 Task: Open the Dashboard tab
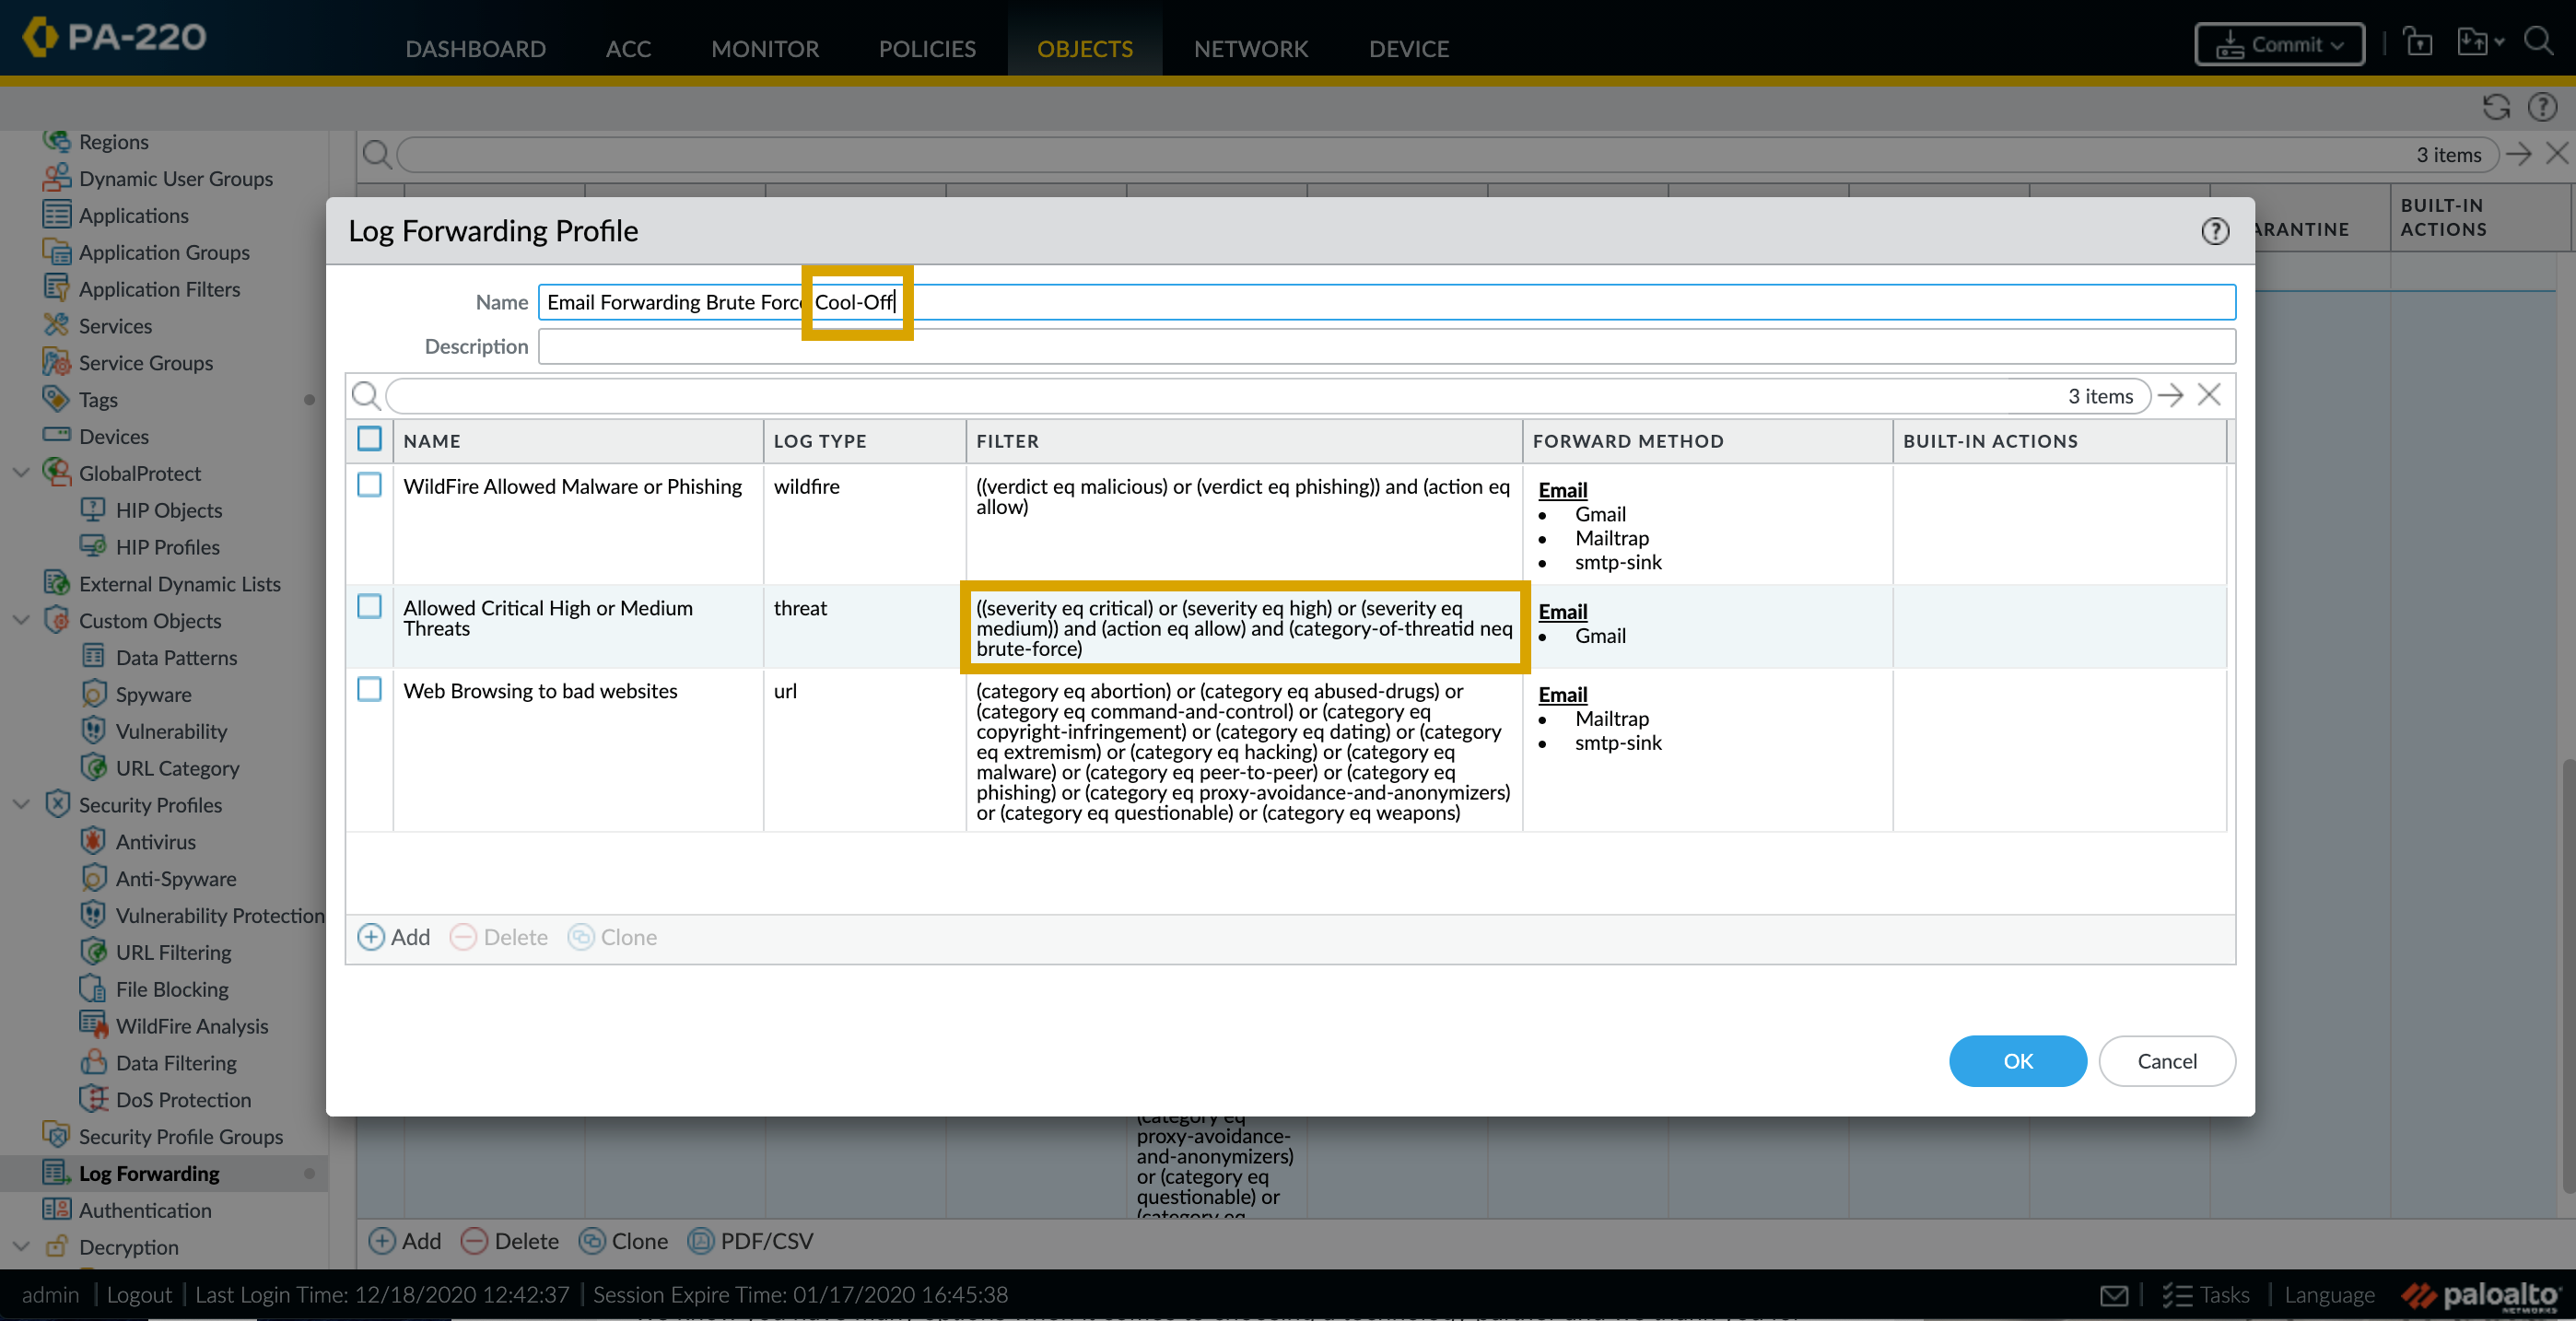(x=475, y=49)
